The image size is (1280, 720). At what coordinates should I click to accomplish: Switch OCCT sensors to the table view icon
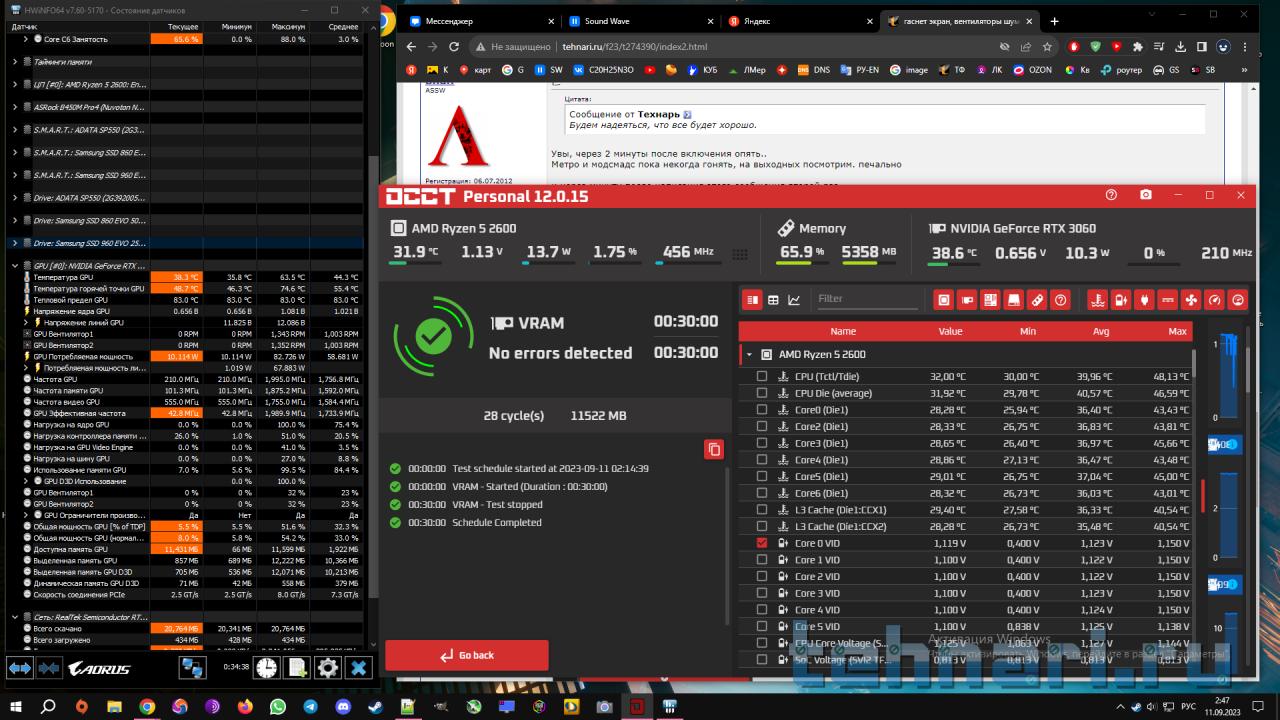(x=774, y=299)
